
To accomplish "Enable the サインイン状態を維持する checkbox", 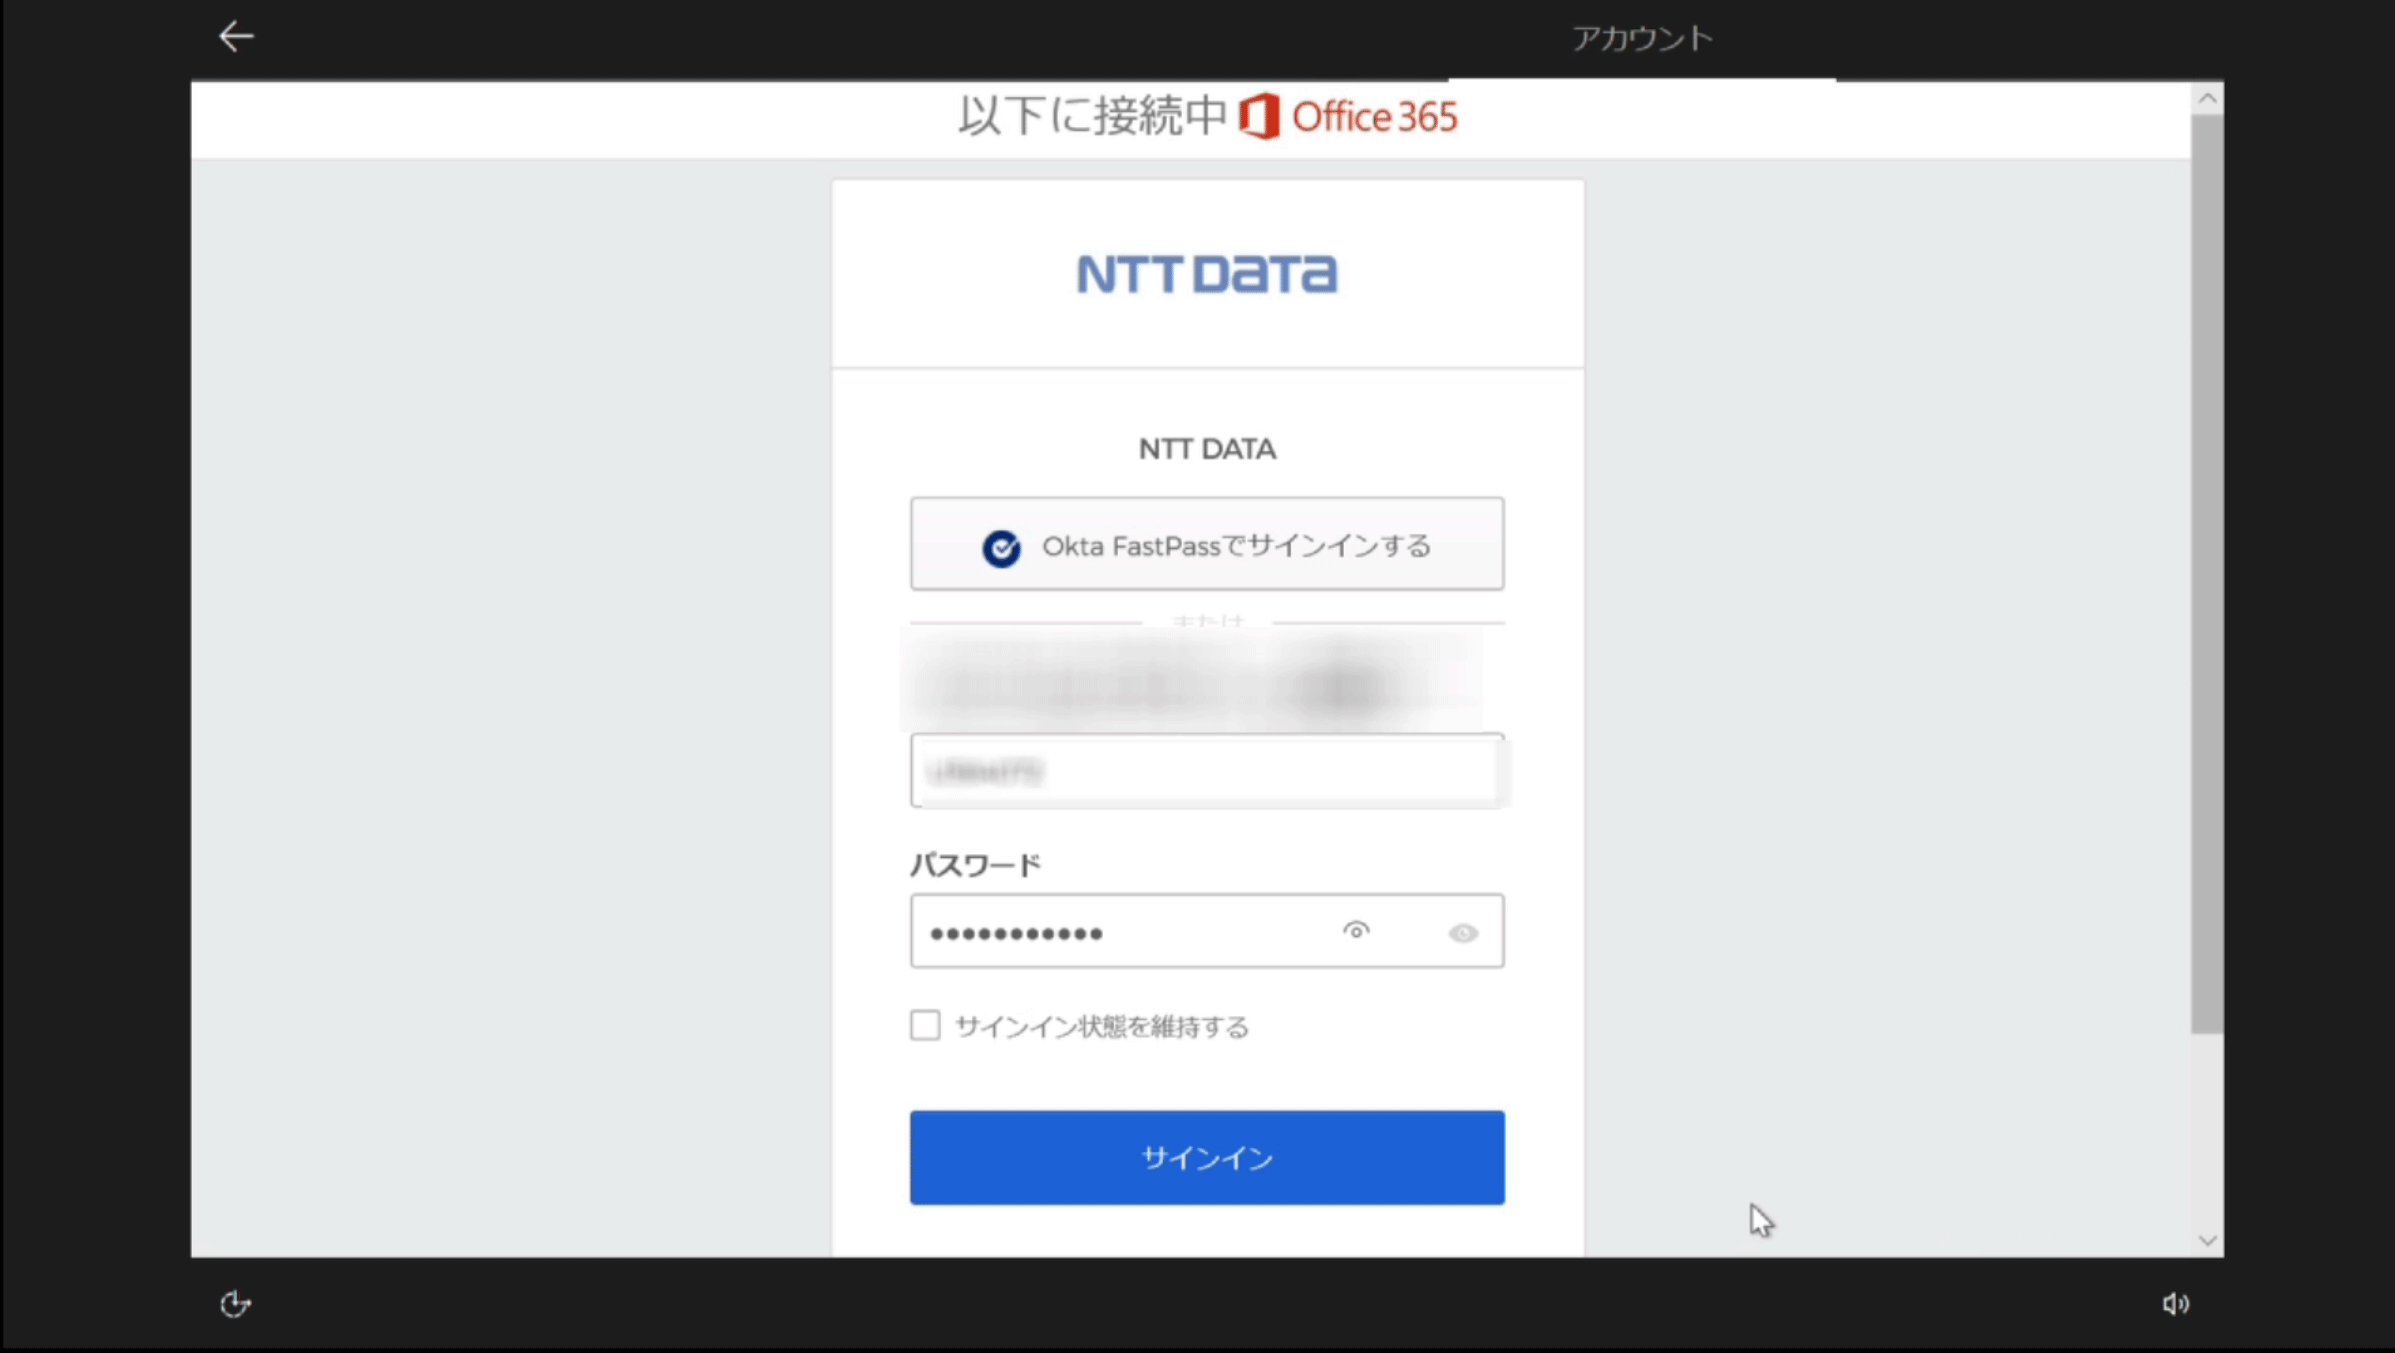I will point(924,1026).
